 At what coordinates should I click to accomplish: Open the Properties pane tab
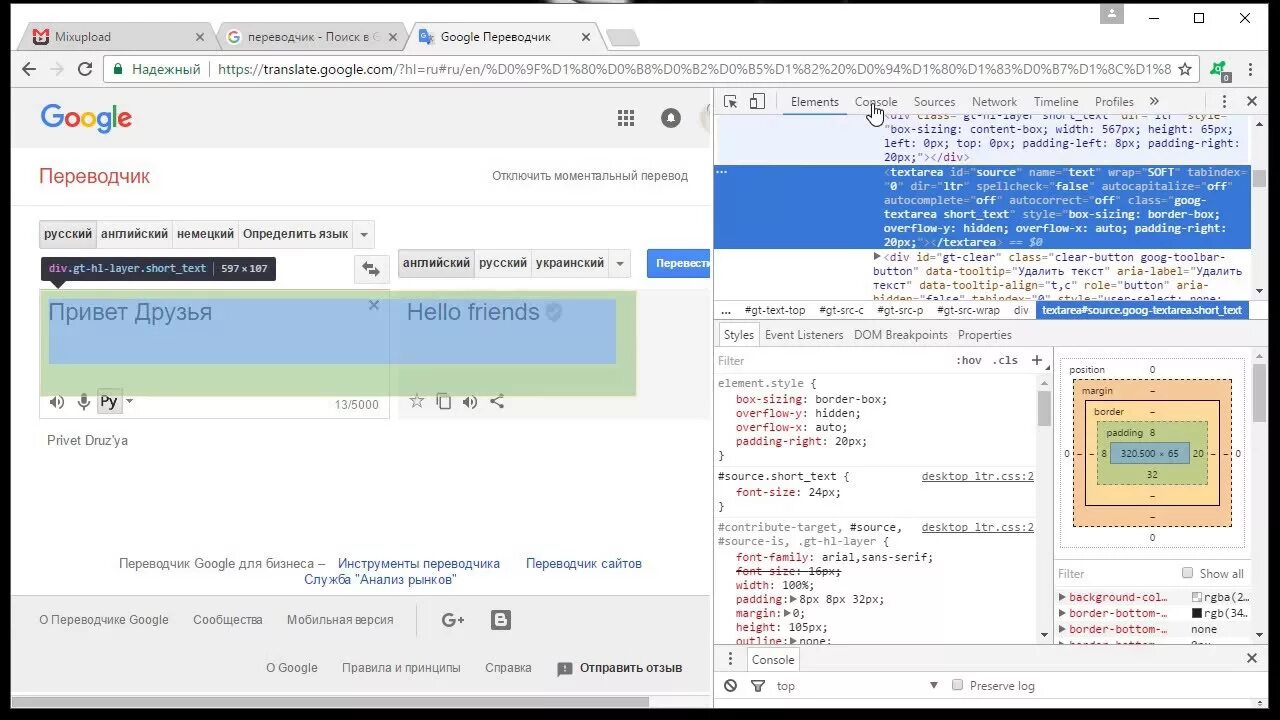[985, 335]
